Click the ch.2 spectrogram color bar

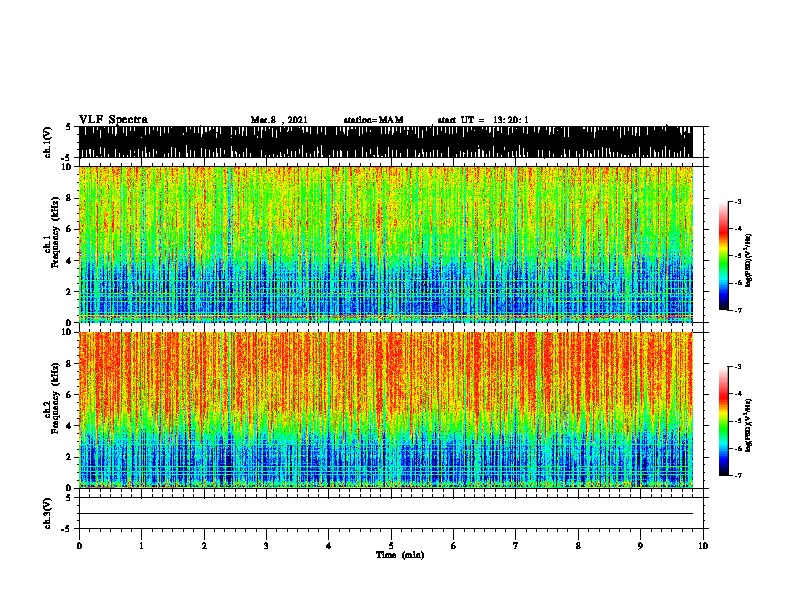(x=724, y=421)
